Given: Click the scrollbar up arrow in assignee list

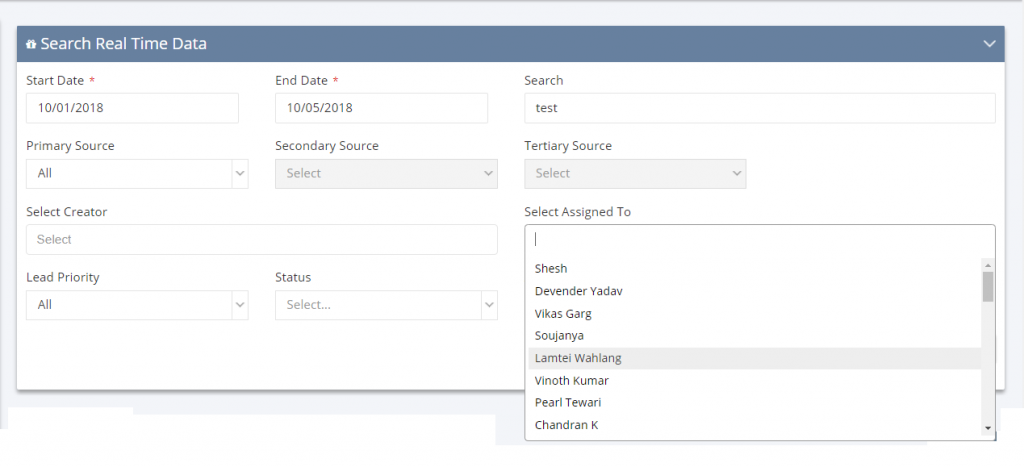Looking at the screenshot, I should [987, 265].
